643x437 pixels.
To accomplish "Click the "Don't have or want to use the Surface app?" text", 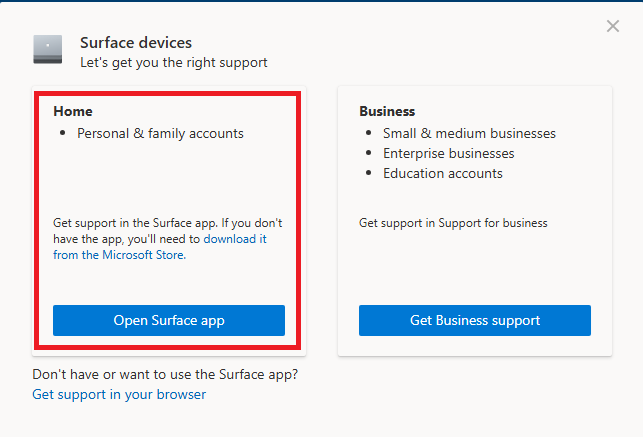I will pyautogui.click(x=165, y=374).
